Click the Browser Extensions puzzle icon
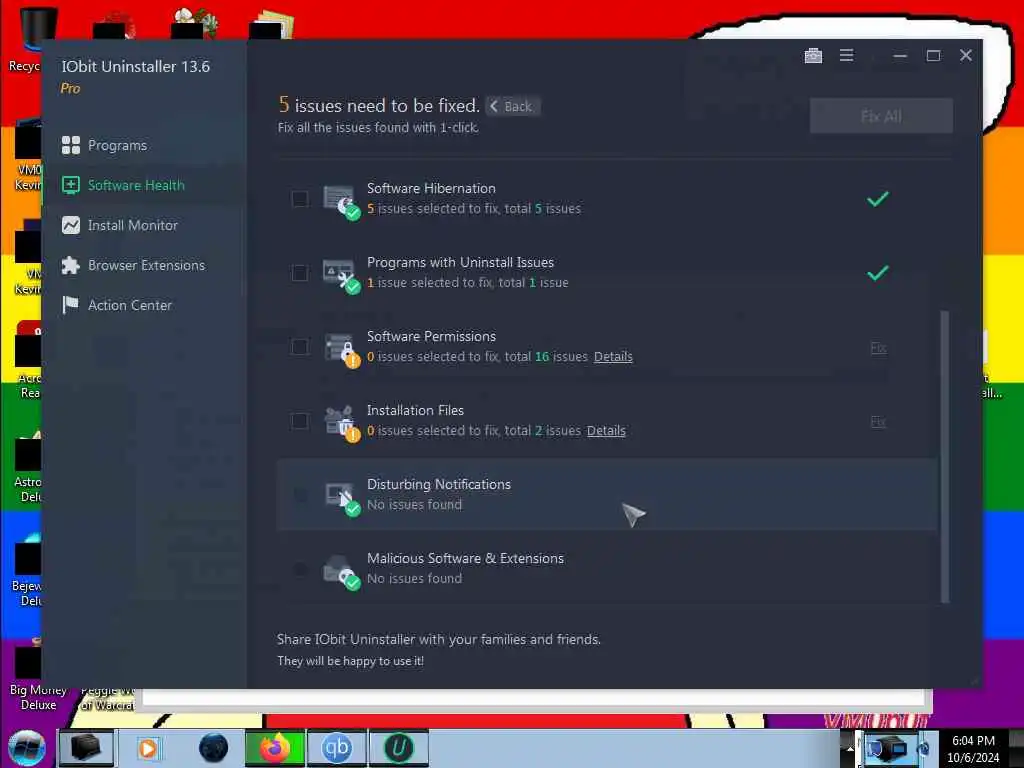Image resolution: width=1024 pixels, height=768 pixels. [x=71, y=265]
